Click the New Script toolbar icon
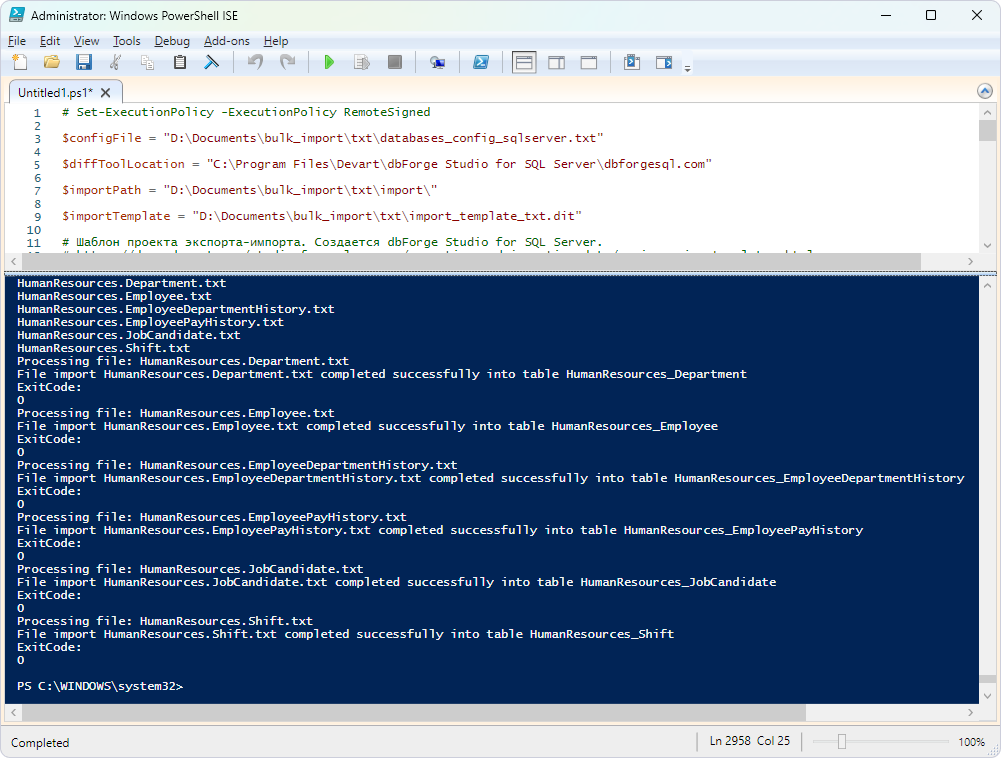1001x758 pixels. coord(20,62)
